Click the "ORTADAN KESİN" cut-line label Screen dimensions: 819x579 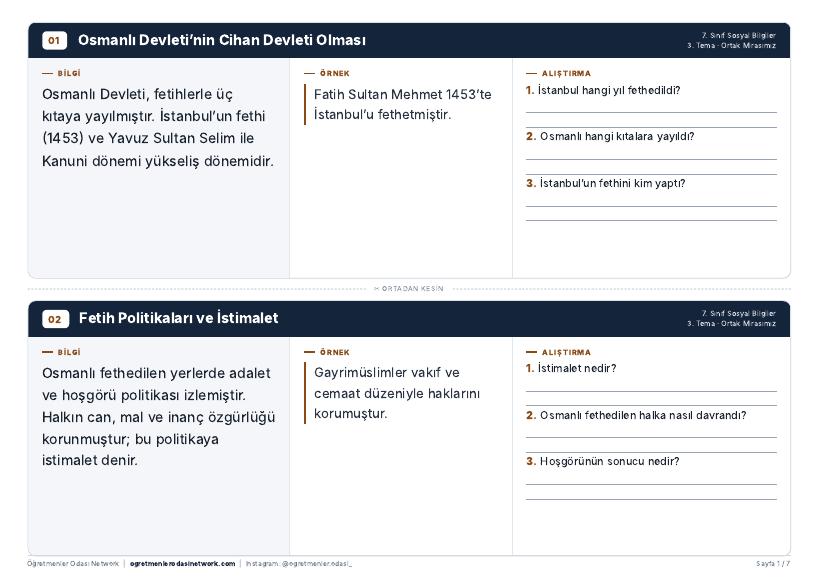click(413, 288)
